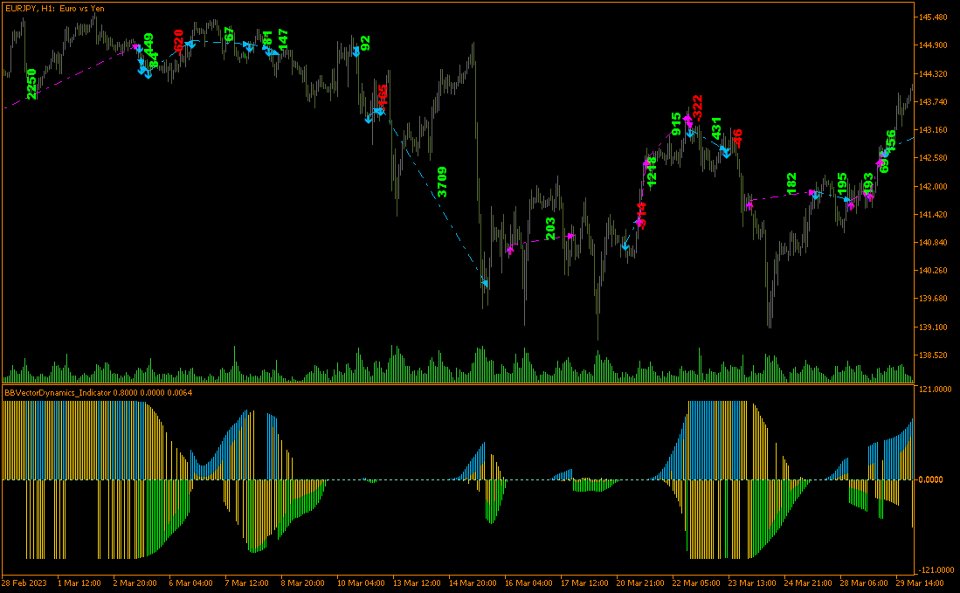Image resolution: width=960 pixels, height=593 pixels.
Task: Click the cyan arrow below the red 46 label
Action: (x=725, y=152)
